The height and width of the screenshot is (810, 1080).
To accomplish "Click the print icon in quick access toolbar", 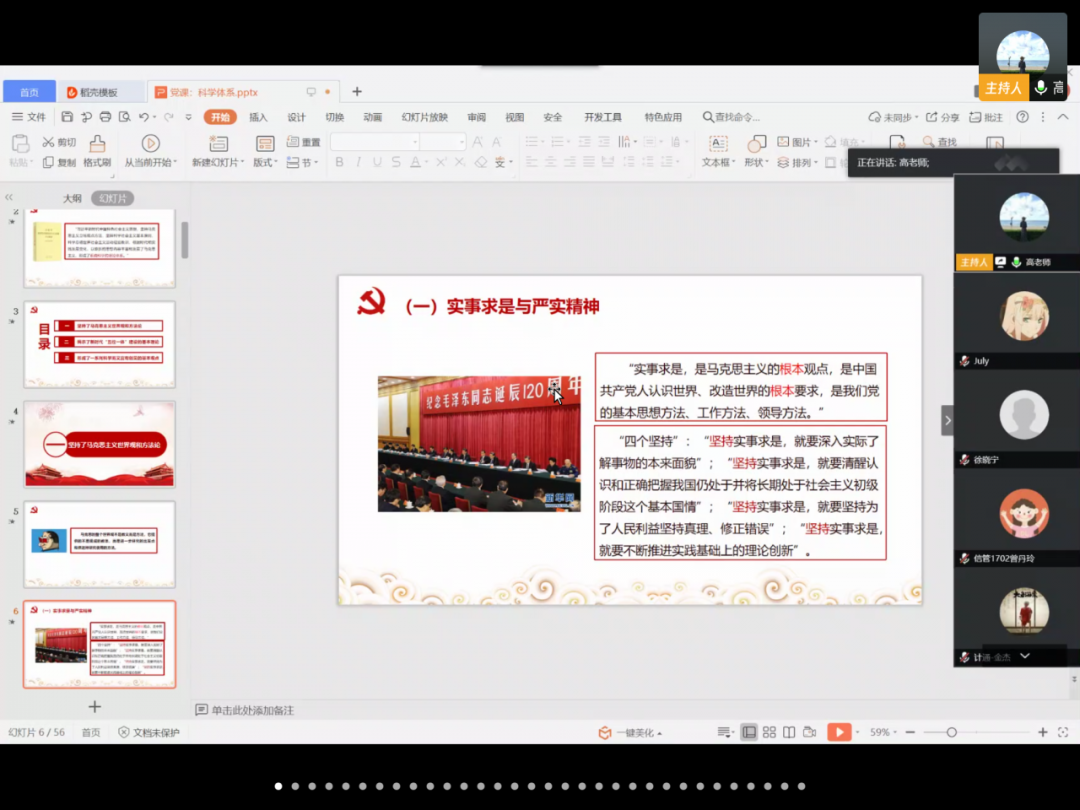I will tap(103, 117).
